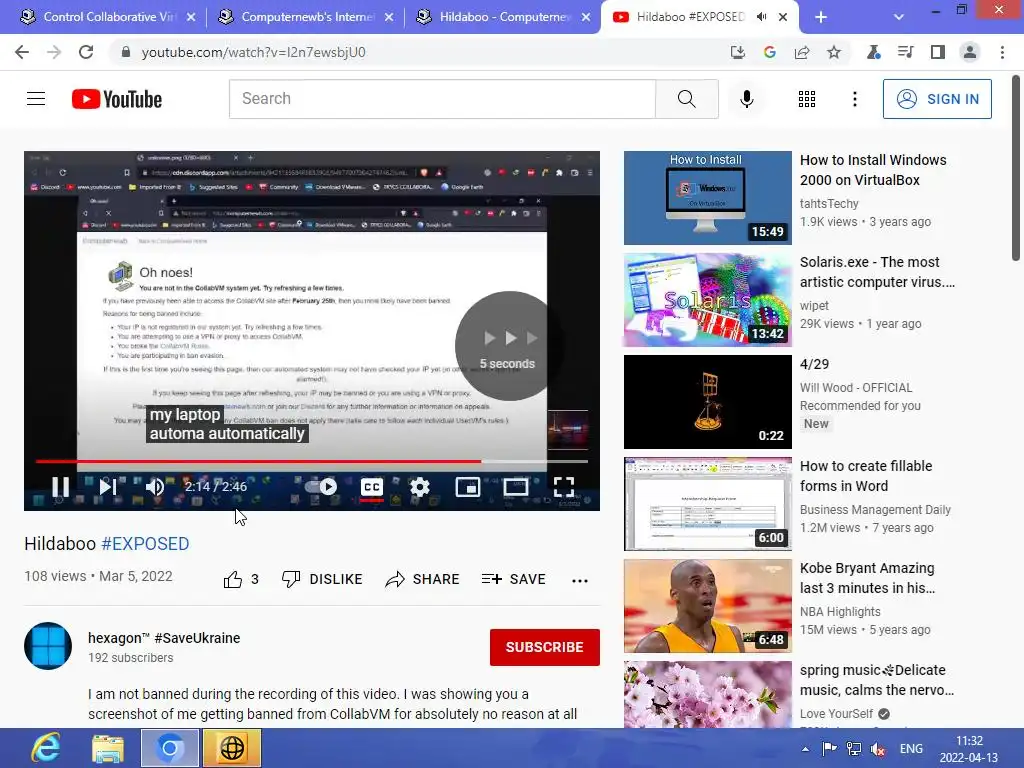Open Solaris.exe video thumbnail
The height and width of the screenshot is (768, 1024).
pyautogui.click(x=707, y=300)
